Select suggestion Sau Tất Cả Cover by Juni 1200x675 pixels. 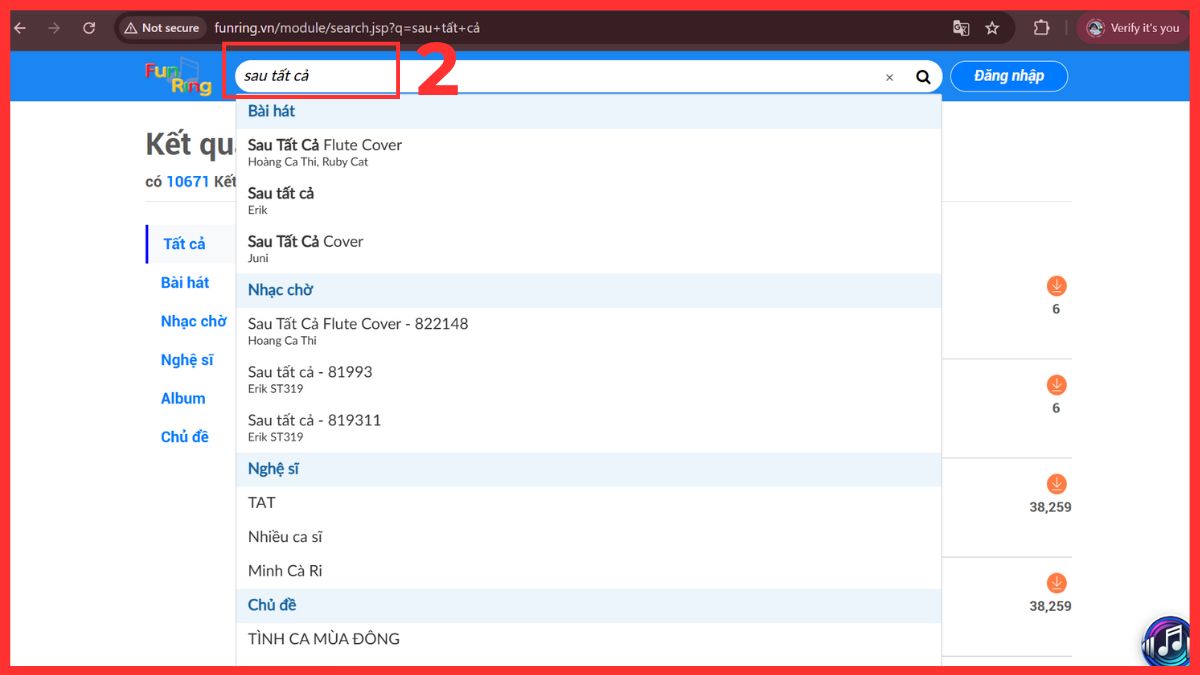point(588,249)
